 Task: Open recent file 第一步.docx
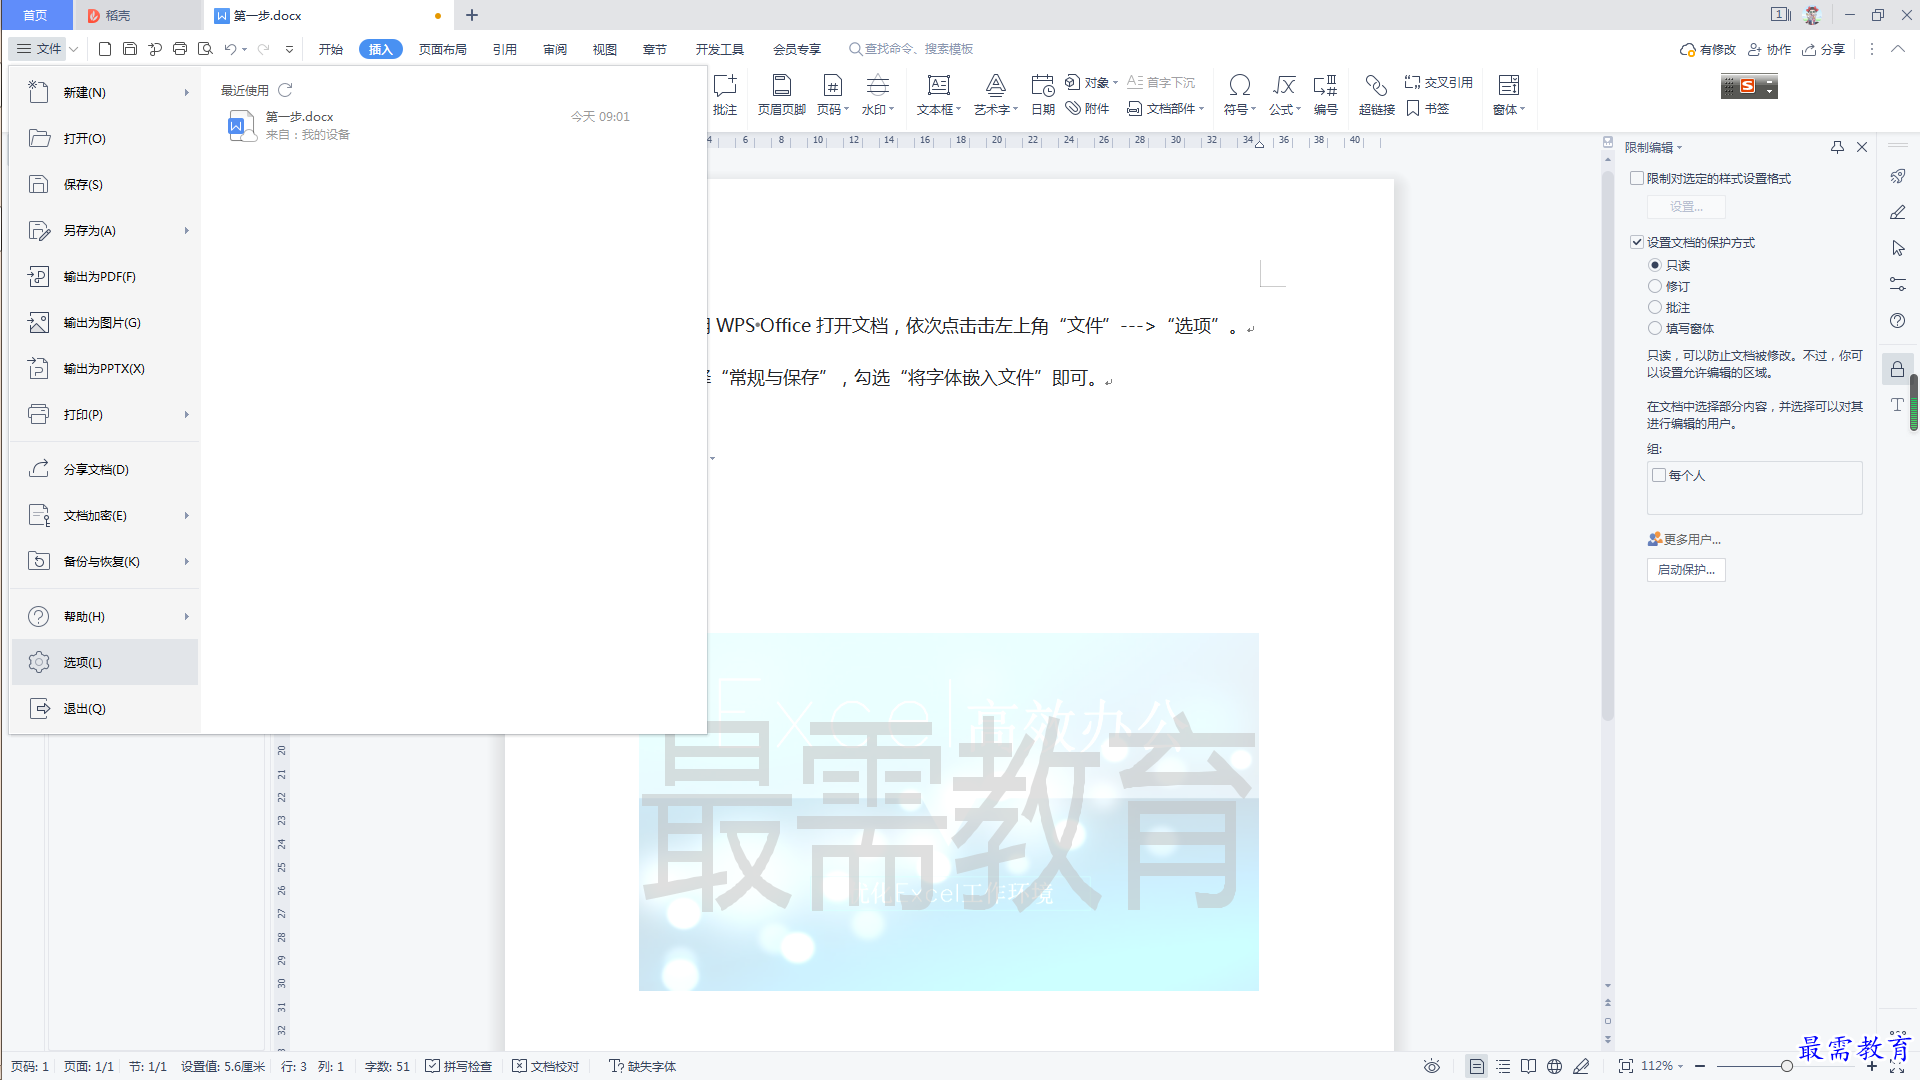(x=430, y=125)
